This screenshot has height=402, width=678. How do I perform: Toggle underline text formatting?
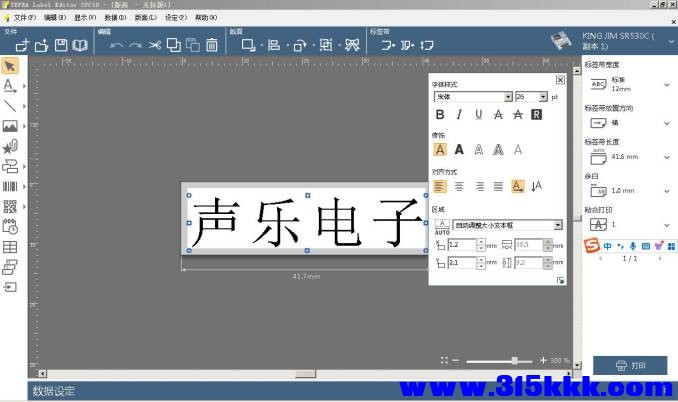pos(479,115)
